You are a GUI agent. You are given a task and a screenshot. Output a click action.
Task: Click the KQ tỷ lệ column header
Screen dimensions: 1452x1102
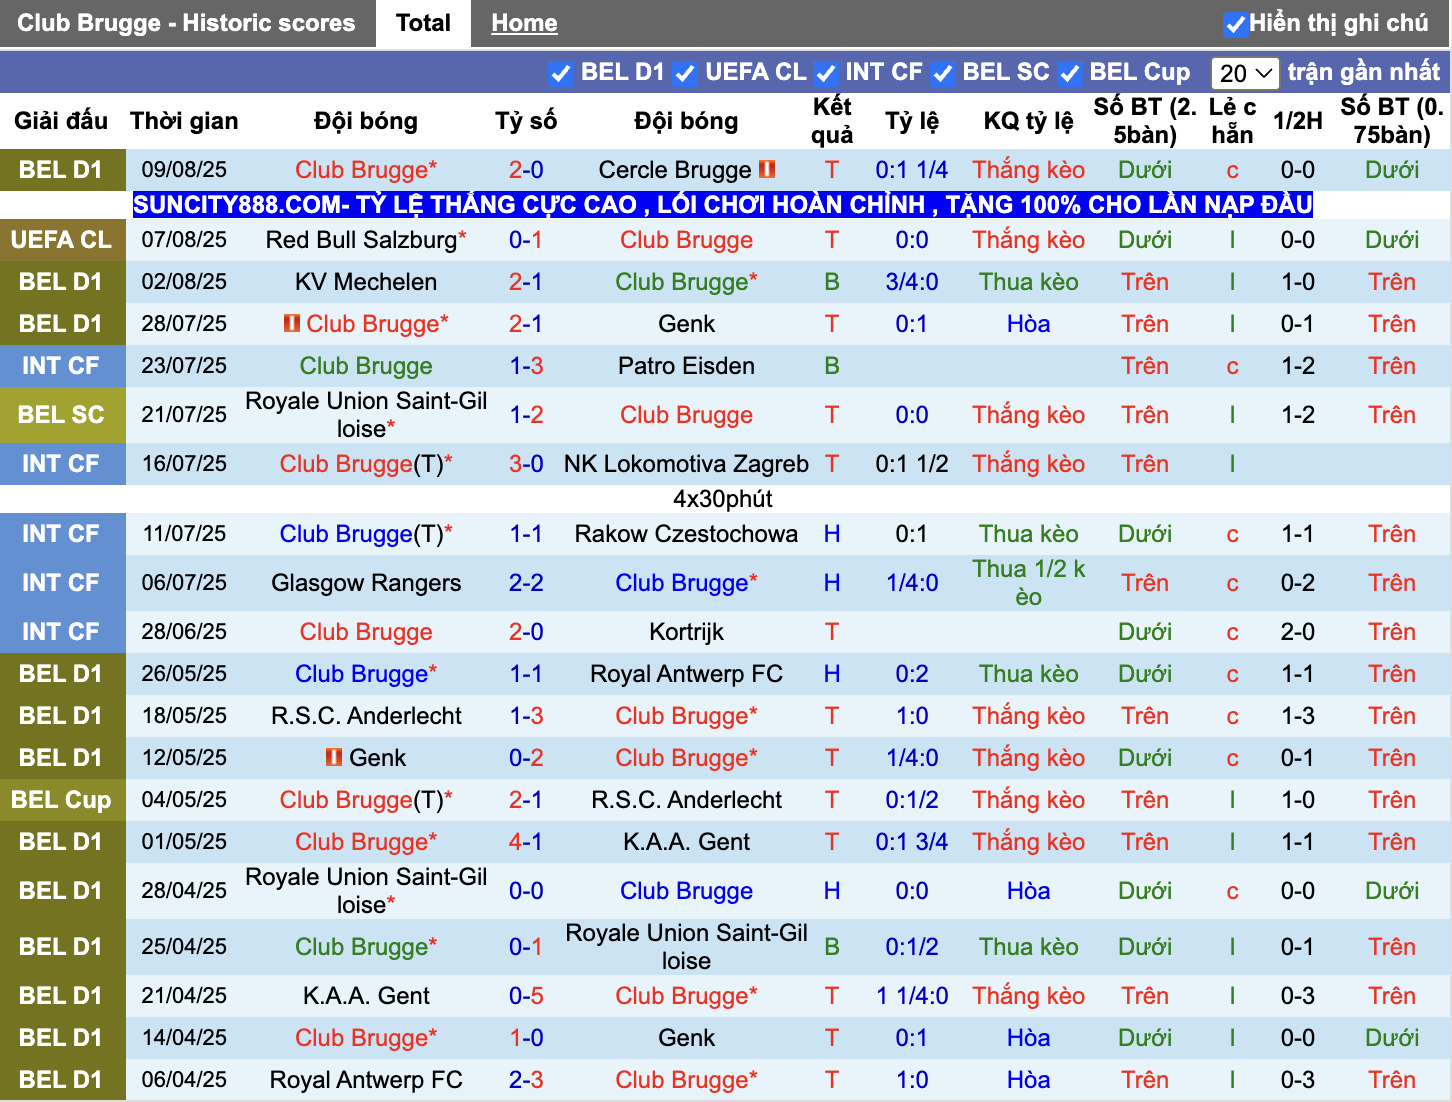[x=1029, y=121]
